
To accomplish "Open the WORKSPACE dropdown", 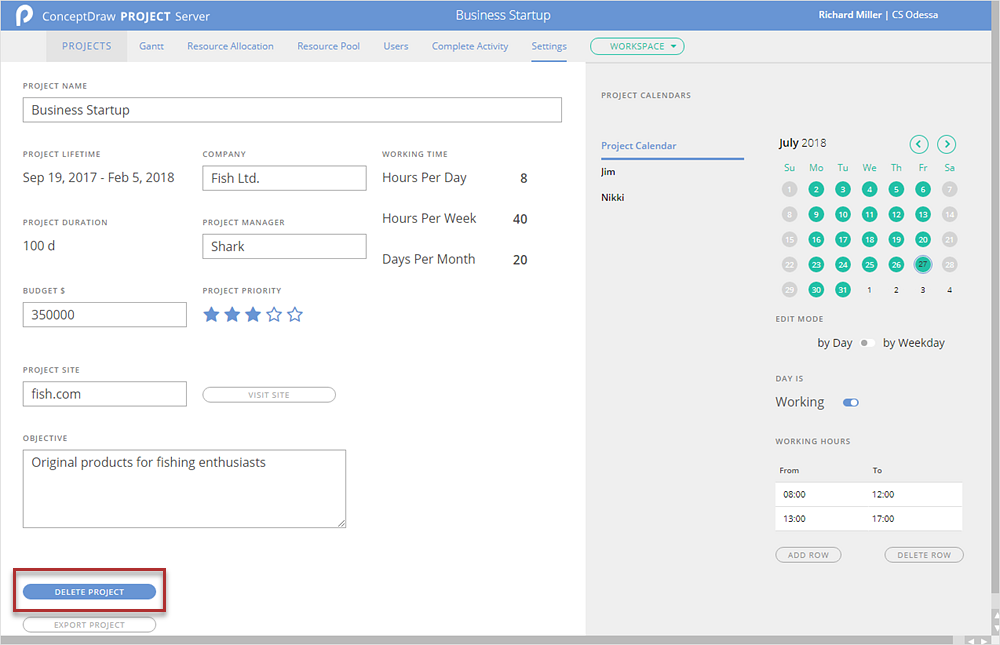I will (x=637, y=46).
